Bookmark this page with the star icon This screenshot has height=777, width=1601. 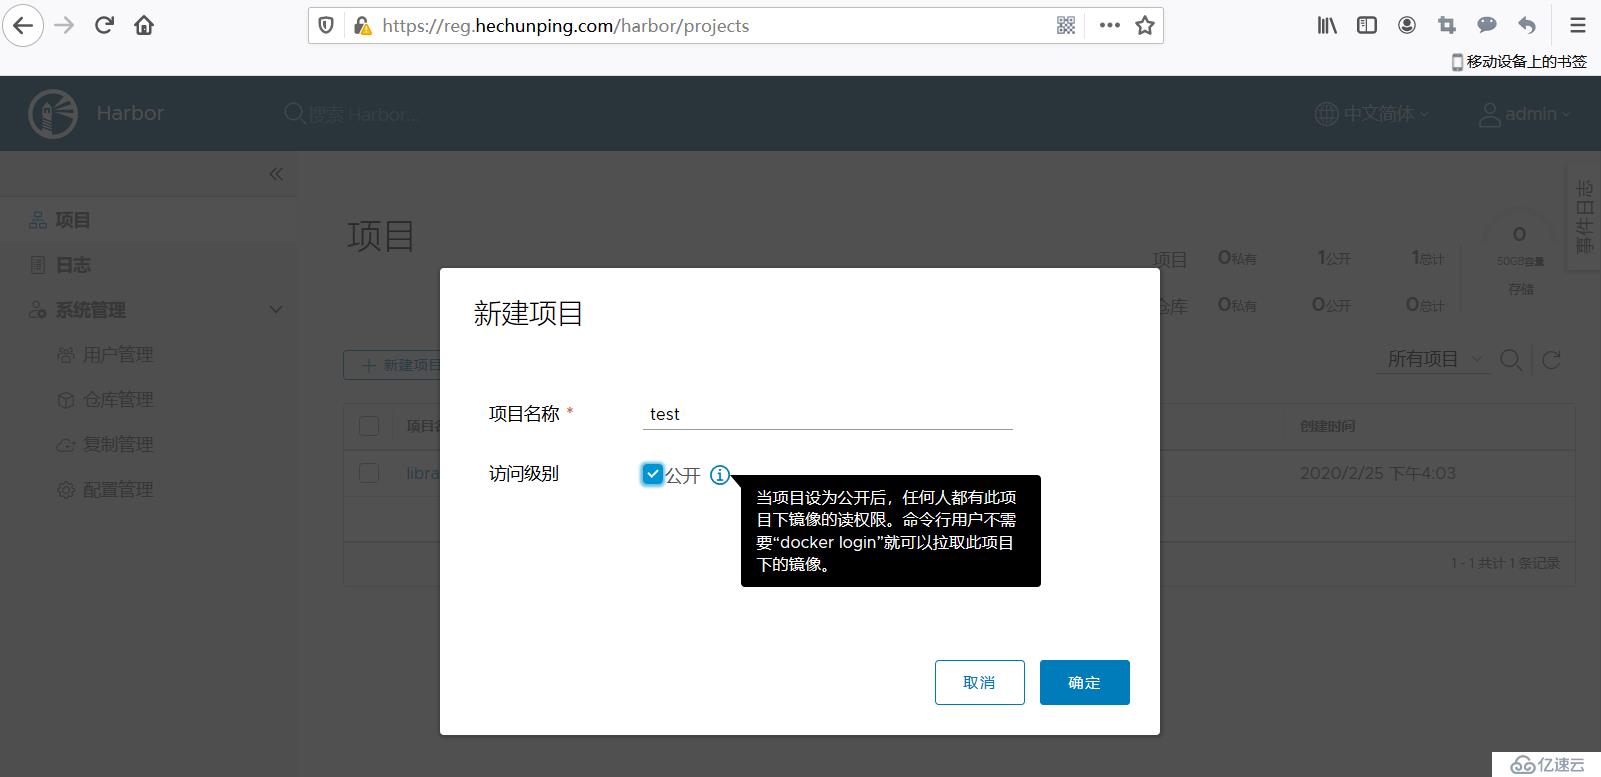point(1145,26)
